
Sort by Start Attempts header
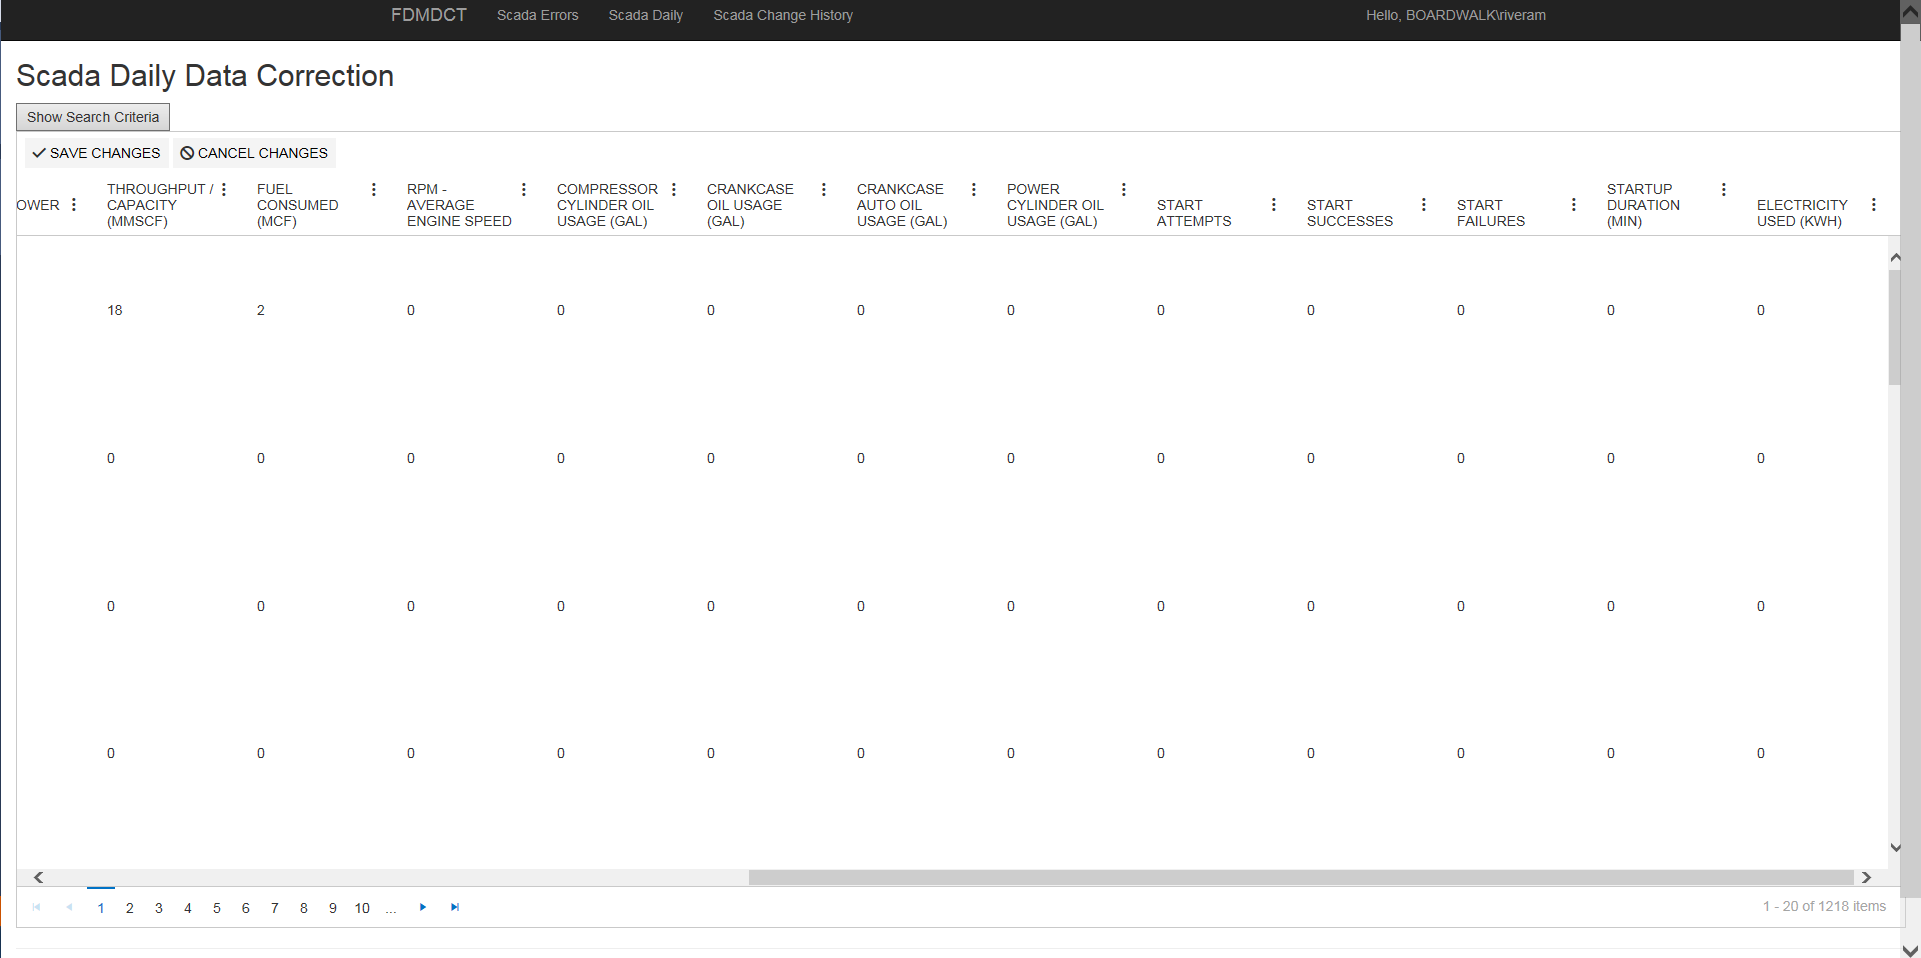coord(1194,213)
